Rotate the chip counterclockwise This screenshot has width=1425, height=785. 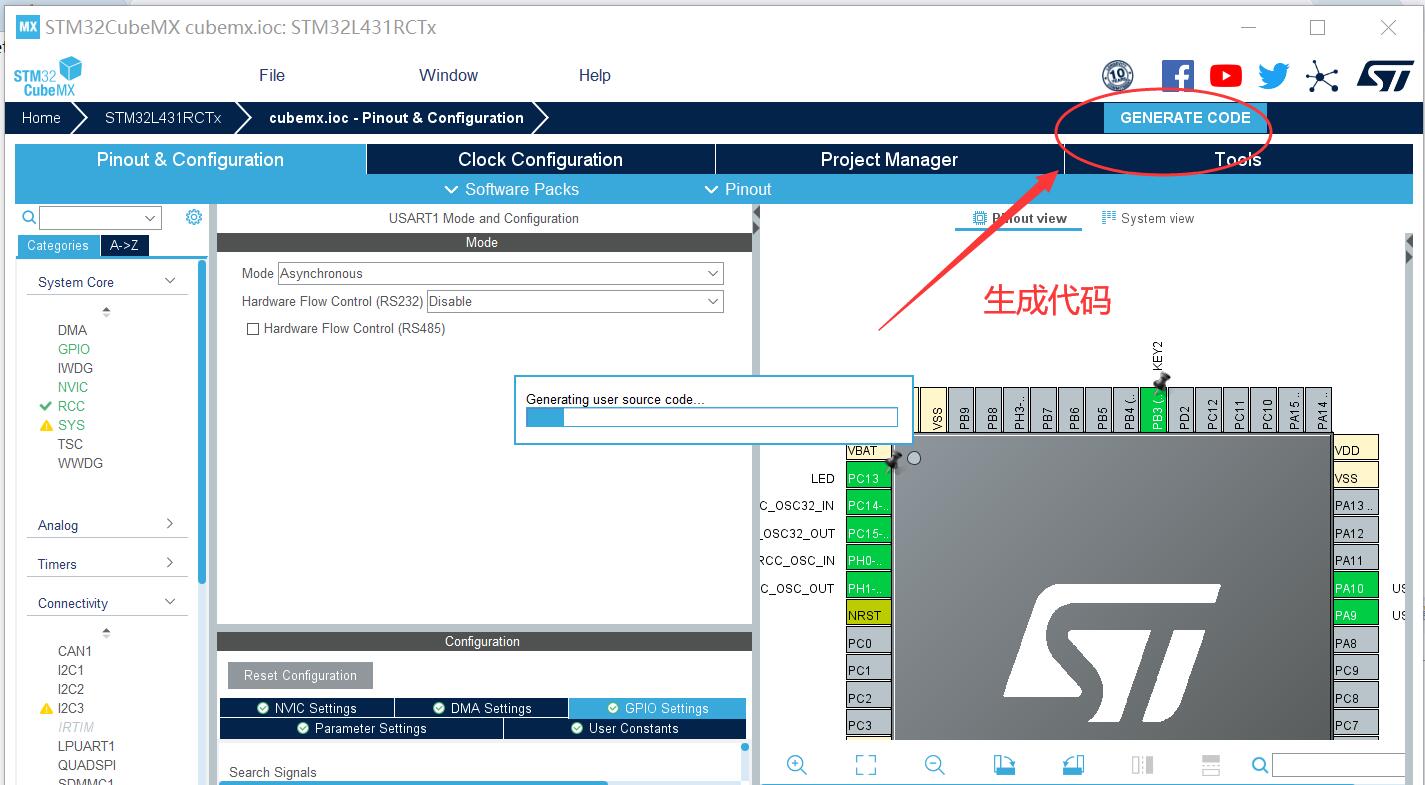click(x=1073, y=765)
